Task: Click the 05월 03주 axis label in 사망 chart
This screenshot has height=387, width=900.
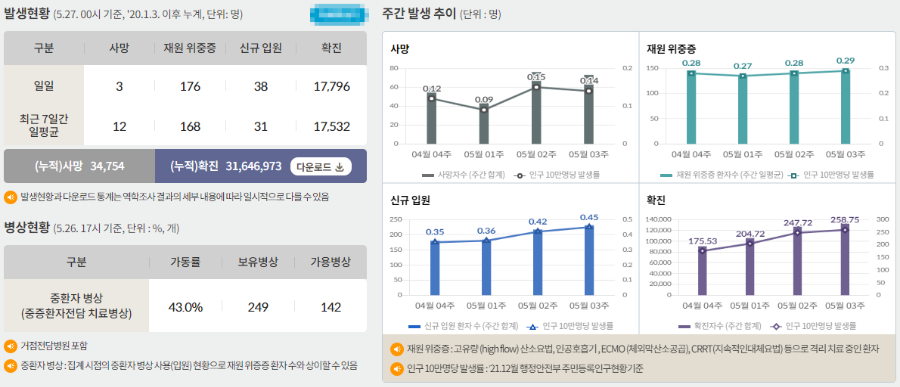Action: (588, 154)
